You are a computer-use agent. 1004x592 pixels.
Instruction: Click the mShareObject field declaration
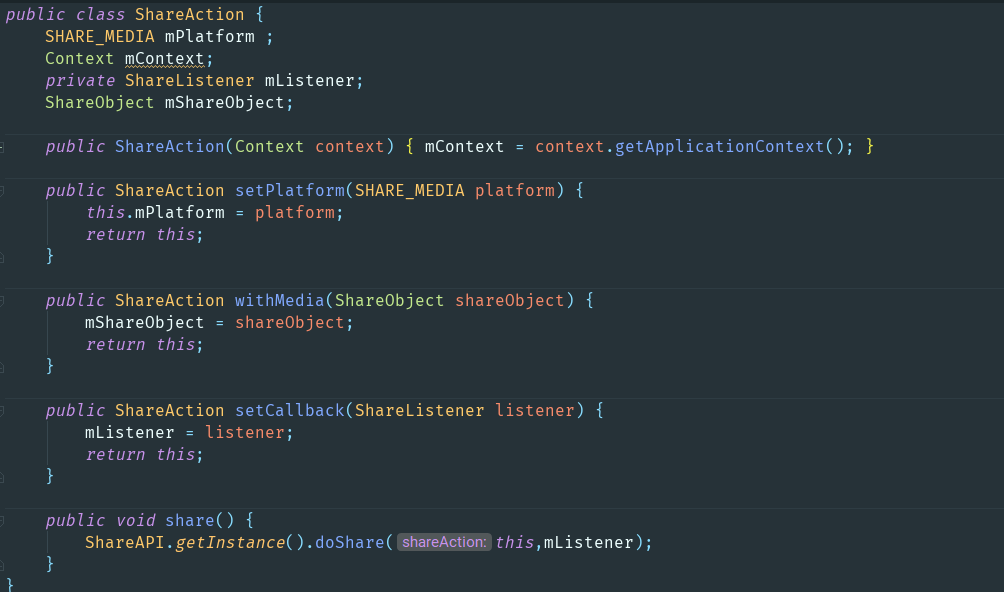tap(224, 102)
